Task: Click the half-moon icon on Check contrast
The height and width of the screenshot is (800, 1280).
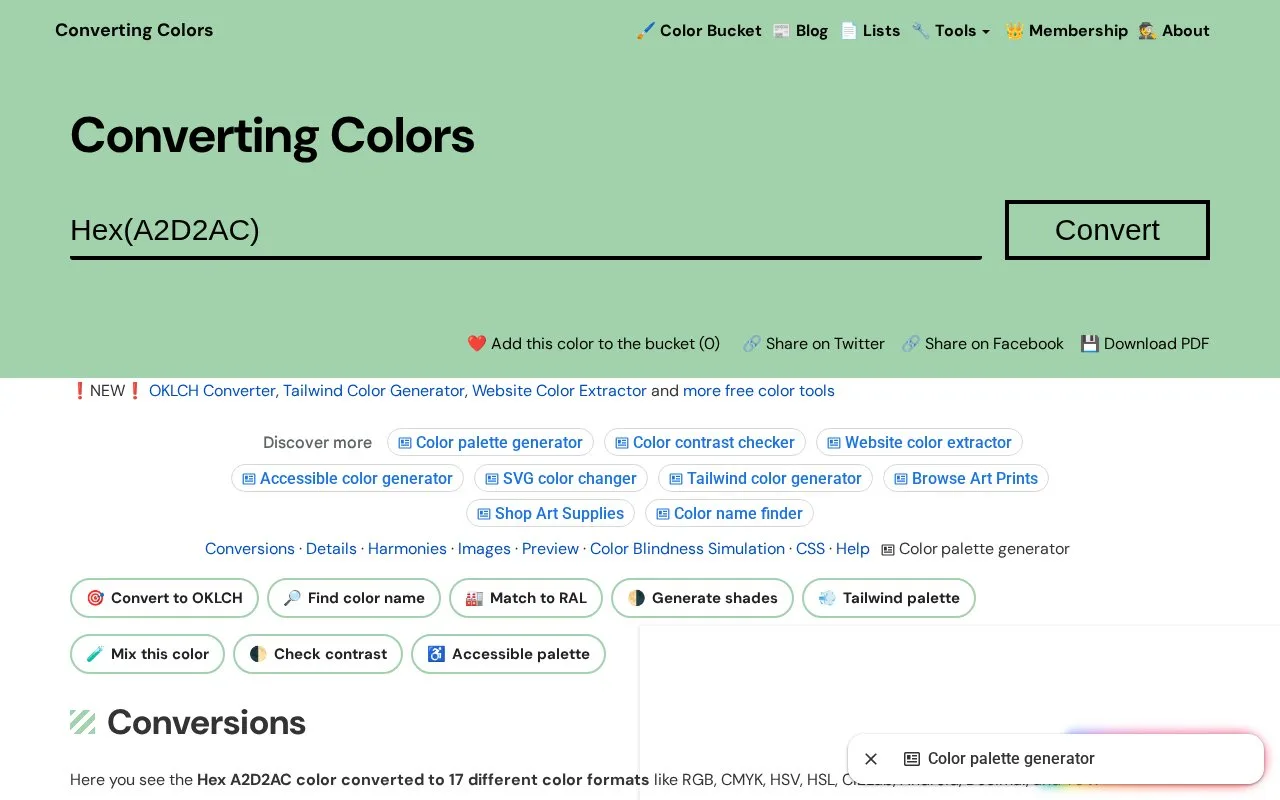Action: pos(258,654)
